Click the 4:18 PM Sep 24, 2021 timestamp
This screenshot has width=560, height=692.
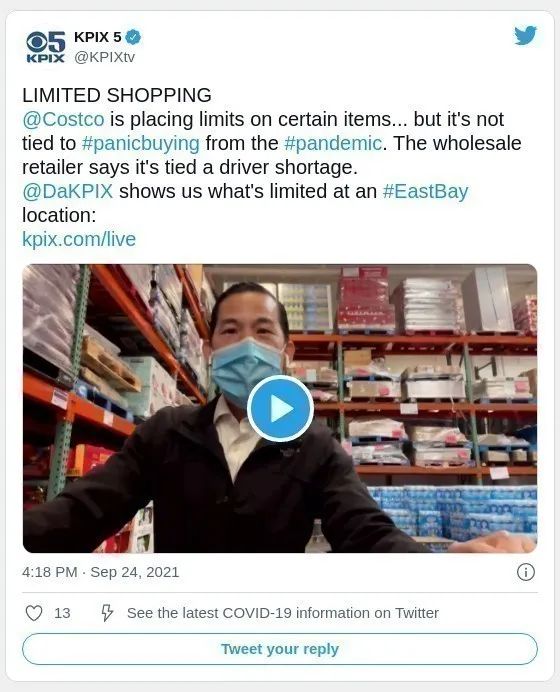click(x=101, y=572)
